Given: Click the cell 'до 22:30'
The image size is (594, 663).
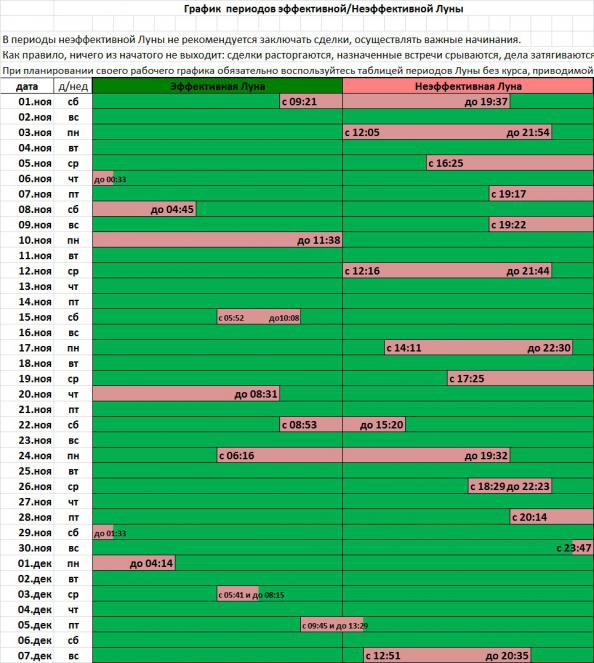Looking at the screenshot, I should 549,348.
